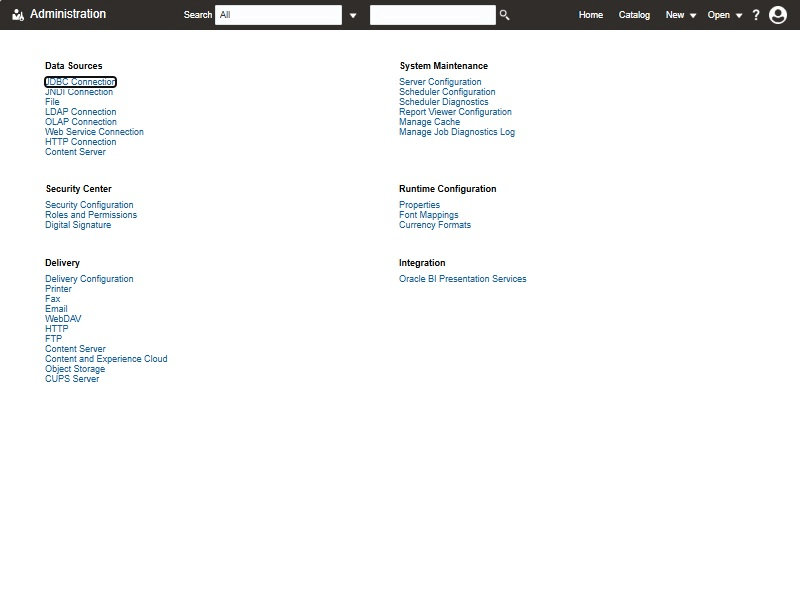Open Server Configuration link
This screenshot has width=800, height=600.
pyautogui.click(x=440, y=82)
